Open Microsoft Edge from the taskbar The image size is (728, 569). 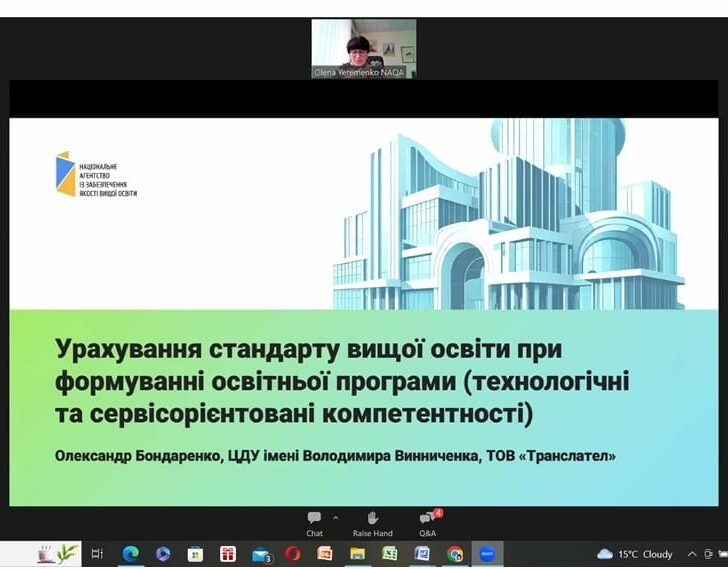pos(130,554)
